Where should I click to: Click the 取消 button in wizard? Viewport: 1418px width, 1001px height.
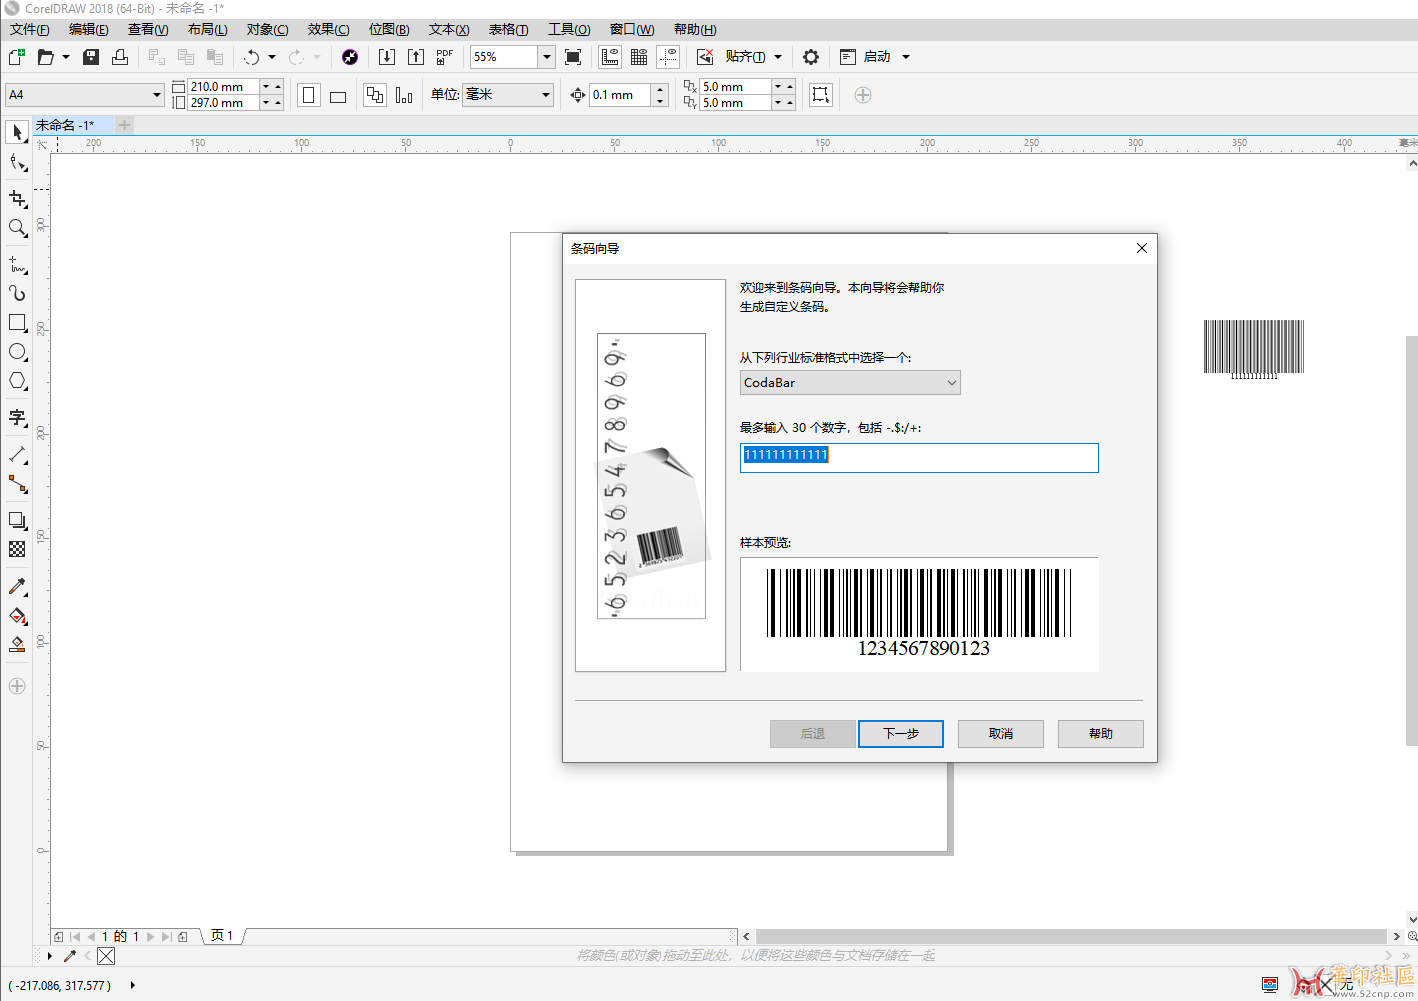[1000, 733]
